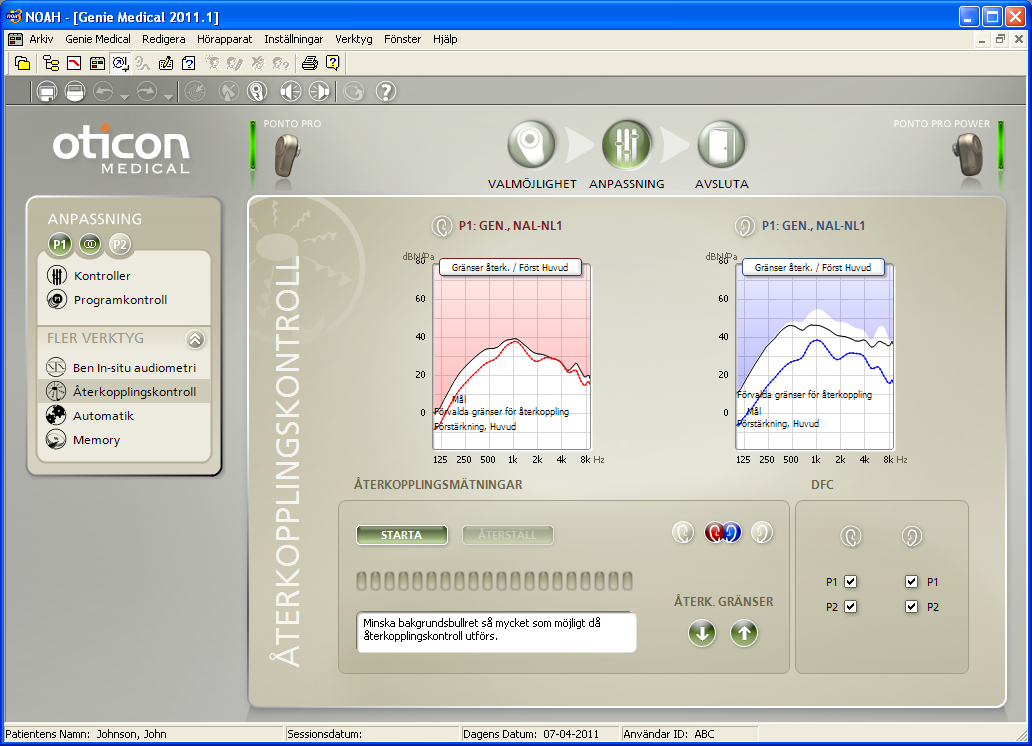Click the round target-with-arrow icon in grey toolbar
This screenshot has height=746, width=1032.
click(x=195, y=92)
